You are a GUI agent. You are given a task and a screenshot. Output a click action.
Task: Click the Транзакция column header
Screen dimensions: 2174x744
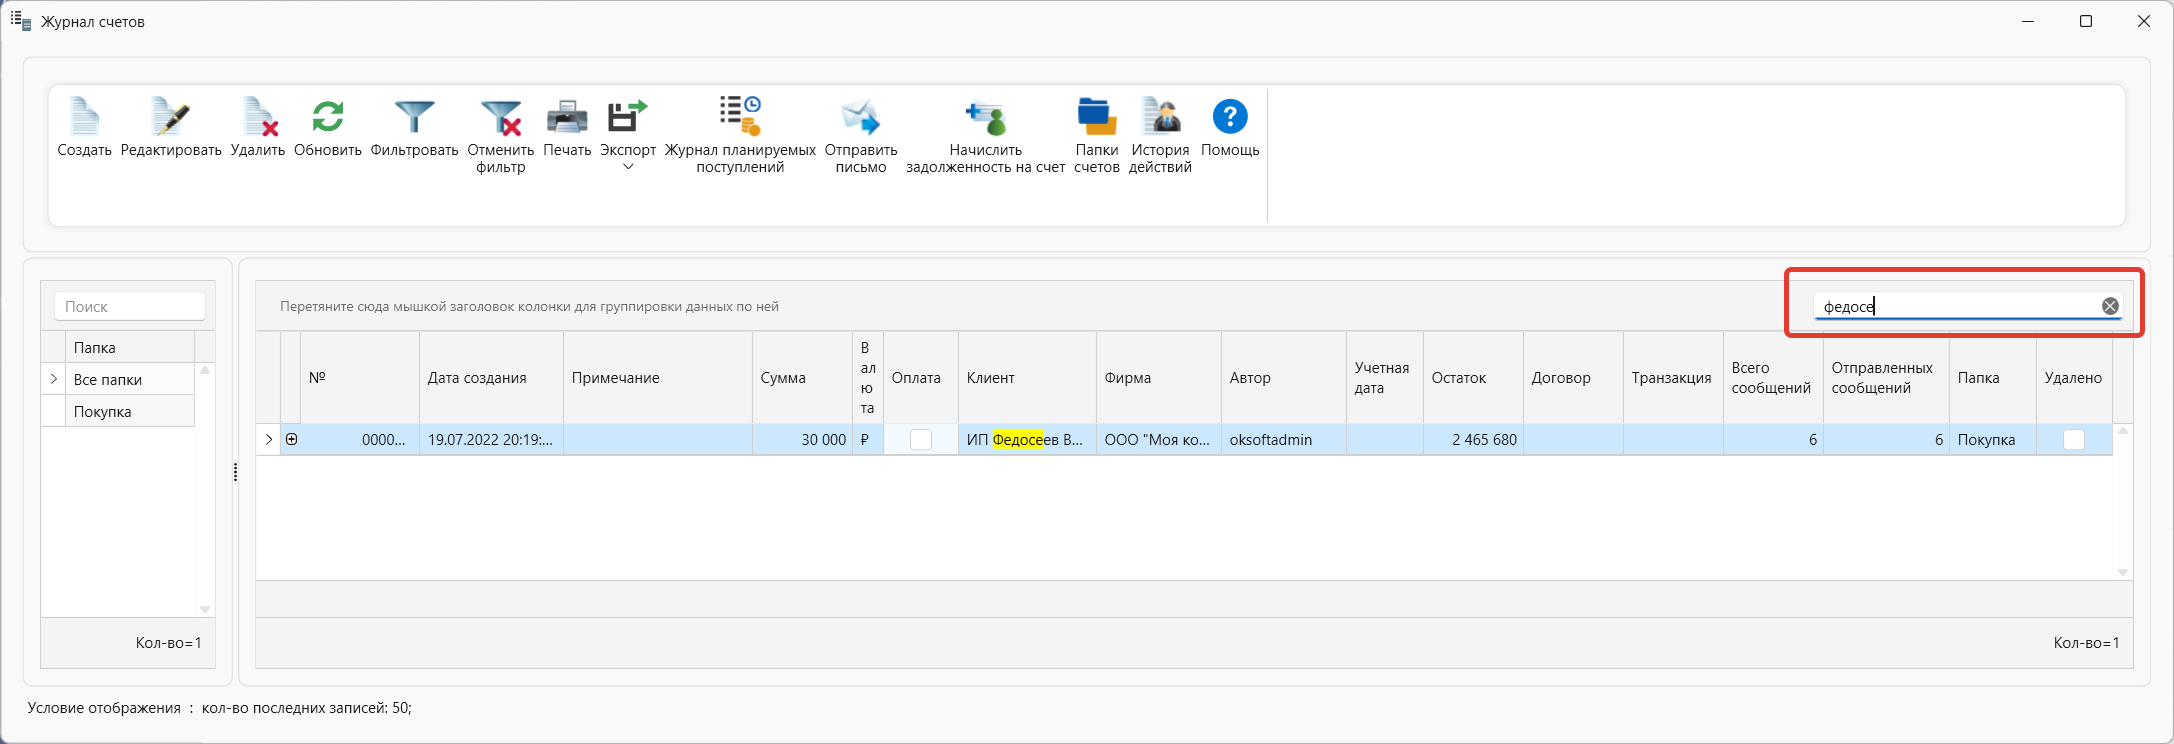[1674, 378]
